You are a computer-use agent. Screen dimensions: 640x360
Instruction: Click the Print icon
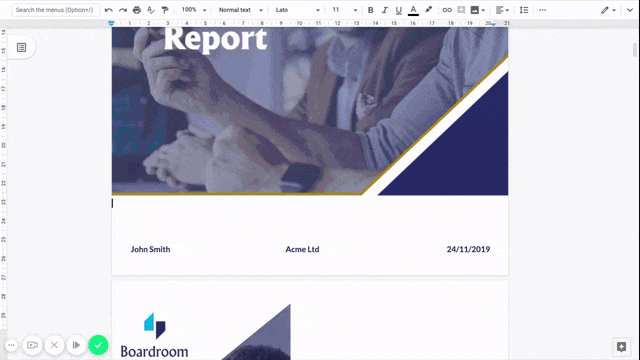click(x=137, y=10)
